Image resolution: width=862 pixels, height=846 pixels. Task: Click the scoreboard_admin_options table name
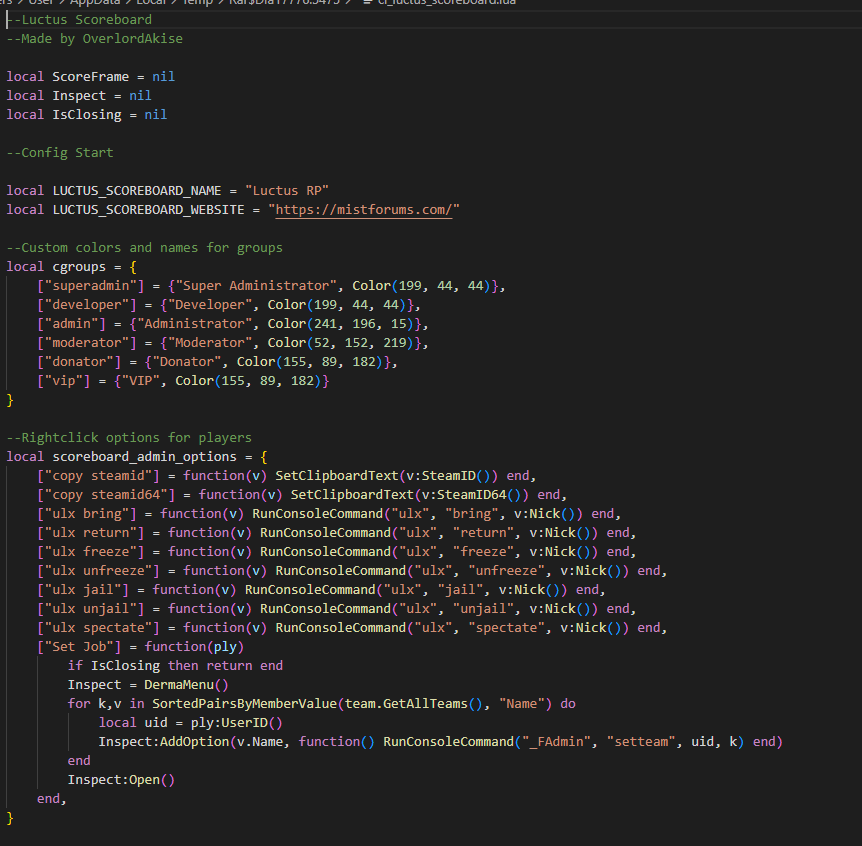tap(145, 457)
